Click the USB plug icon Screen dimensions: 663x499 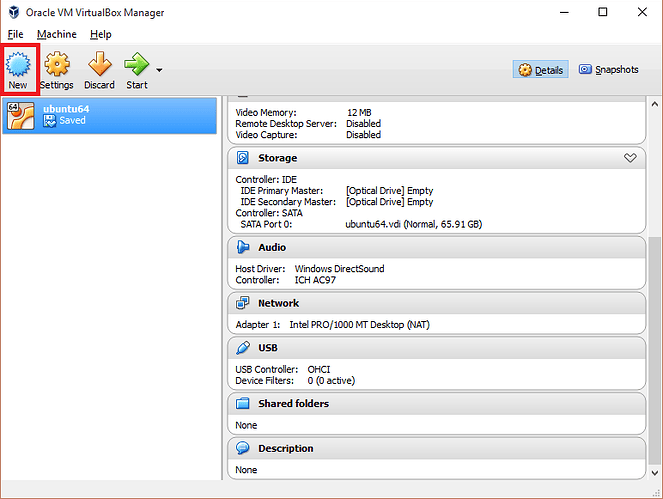coord(243,348)
